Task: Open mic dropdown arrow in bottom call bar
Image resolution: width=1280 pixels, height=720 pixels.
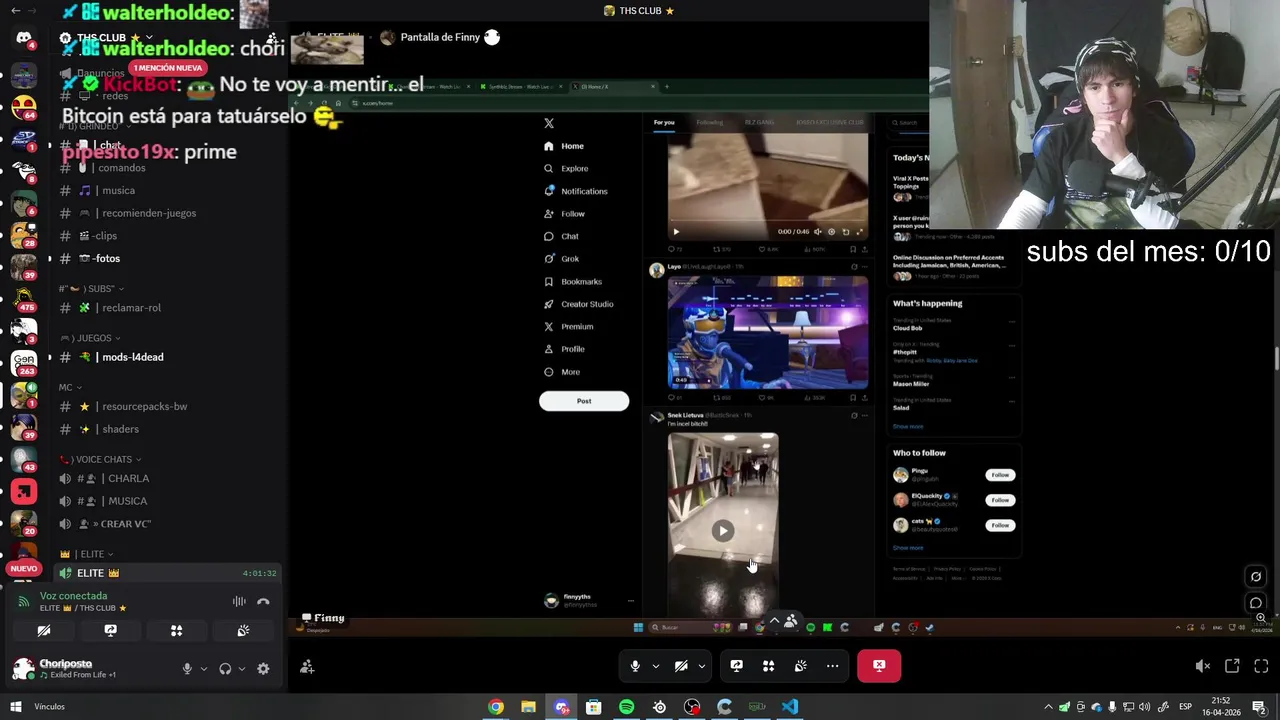Action: (656, 666)
